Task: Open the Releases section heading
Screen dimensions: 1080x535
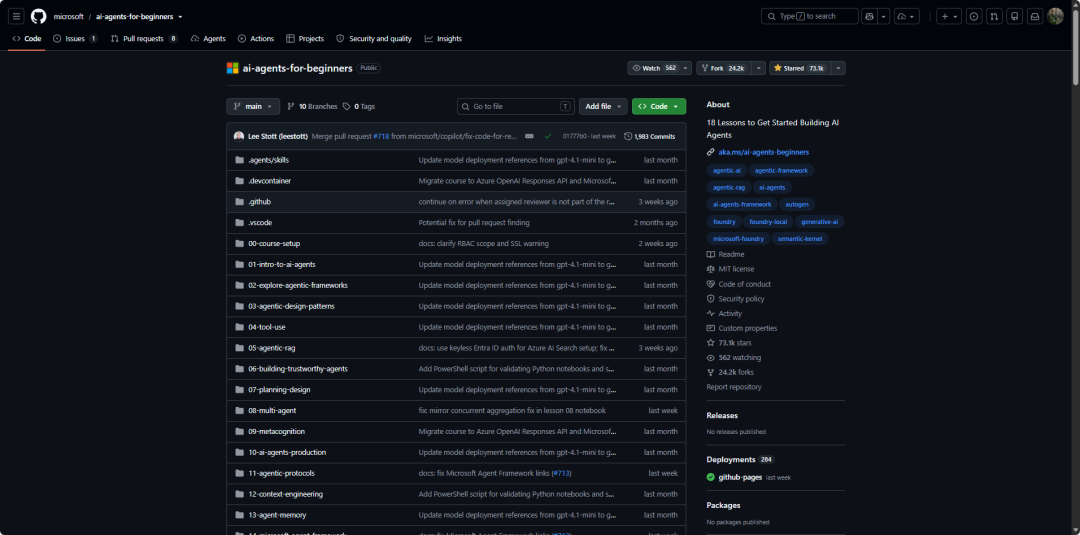Action: pyautogui.click(x=722, y=415)
